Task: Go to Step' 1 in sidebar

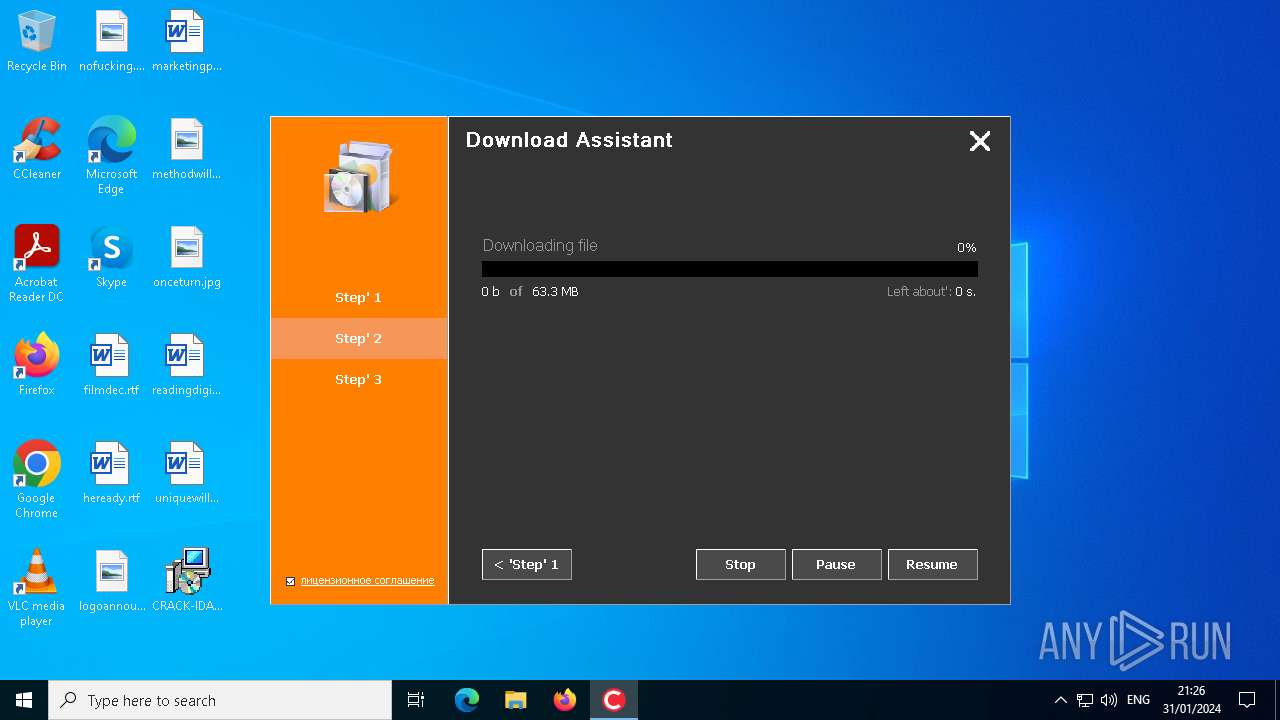Action: tap(358, 297)
